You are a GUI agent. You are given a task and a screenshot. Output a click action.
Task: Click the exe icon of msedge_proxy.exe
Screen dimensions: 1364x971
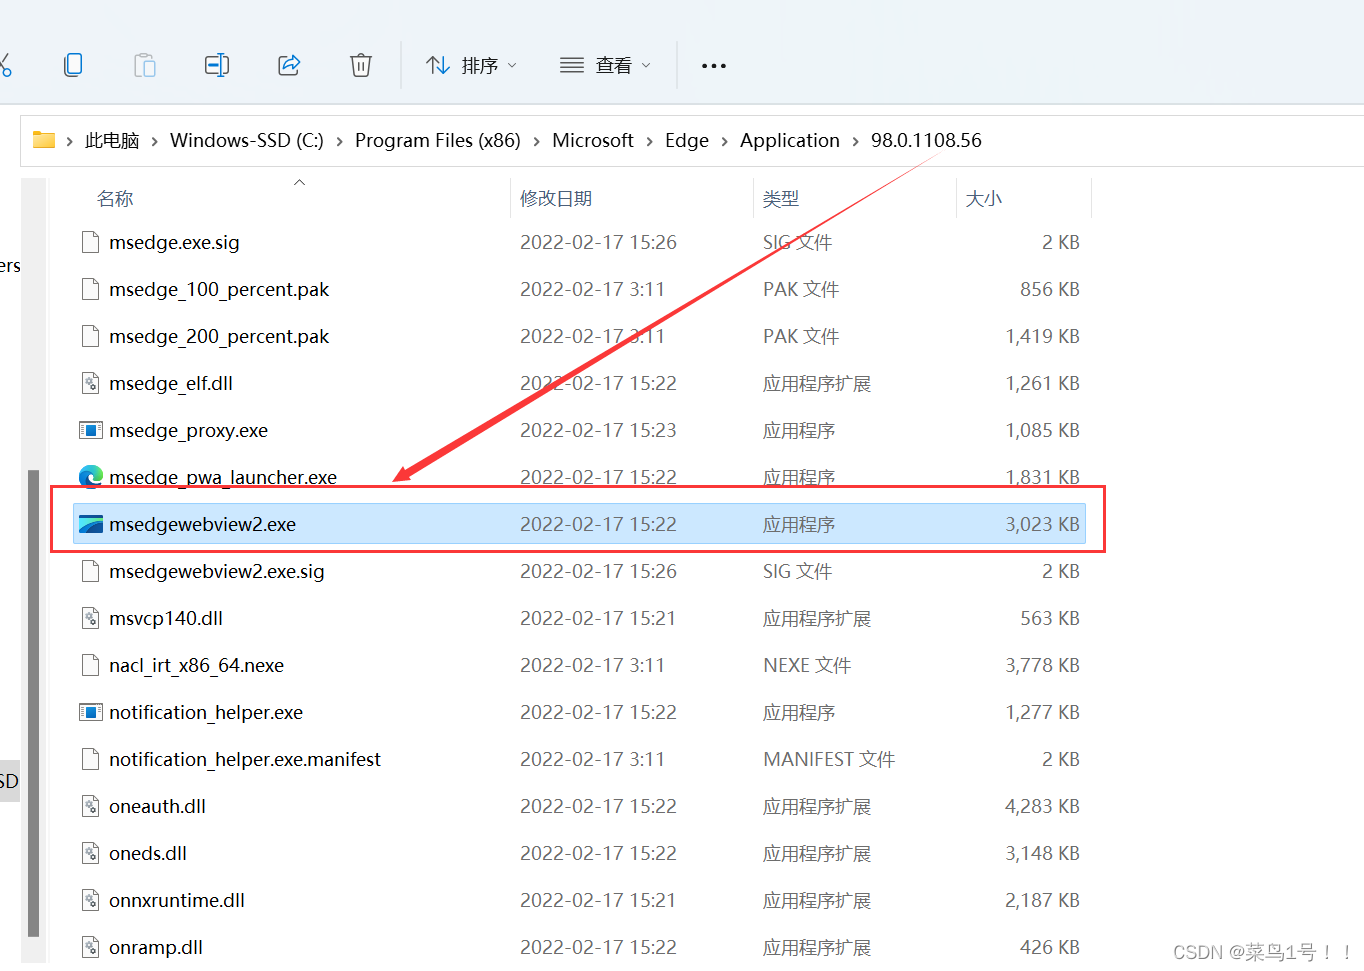click(x=91, y=430)
